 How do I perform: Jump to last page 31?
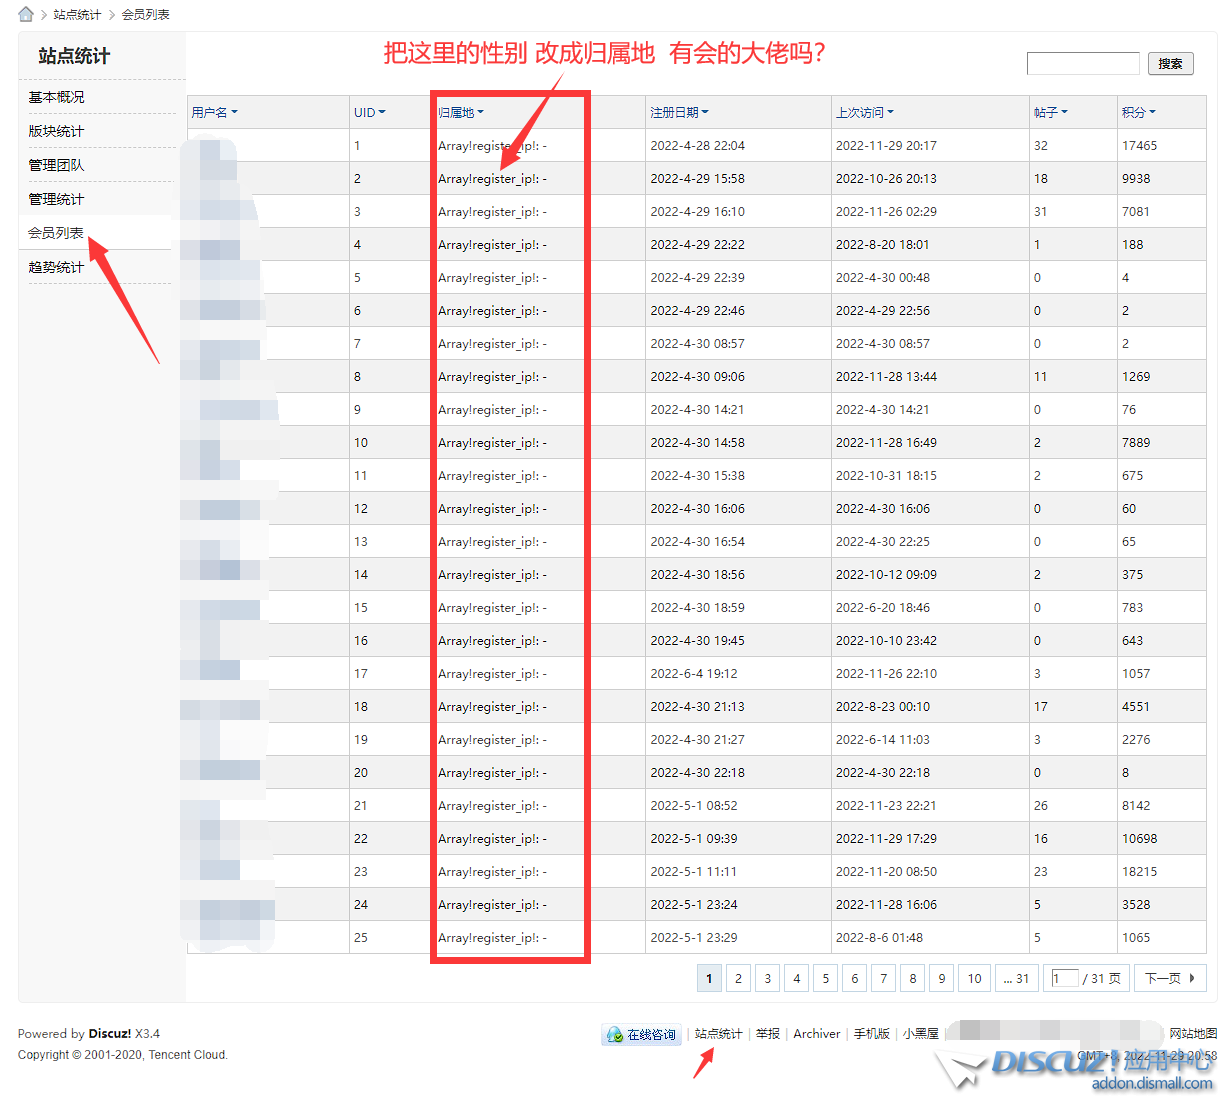click(x=1016, y=978)
